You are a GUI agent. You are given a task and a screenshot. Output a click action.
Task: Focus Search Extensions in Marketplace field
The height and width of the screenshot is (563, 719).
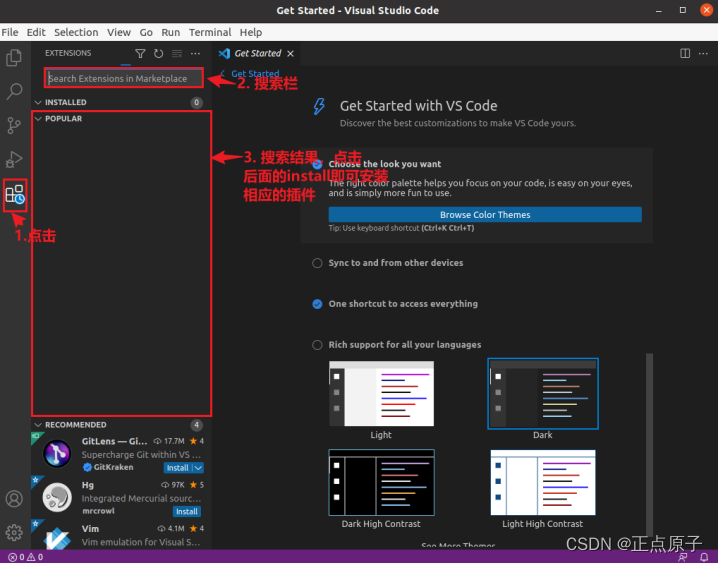pyautogui.click(x=124, y=78)
